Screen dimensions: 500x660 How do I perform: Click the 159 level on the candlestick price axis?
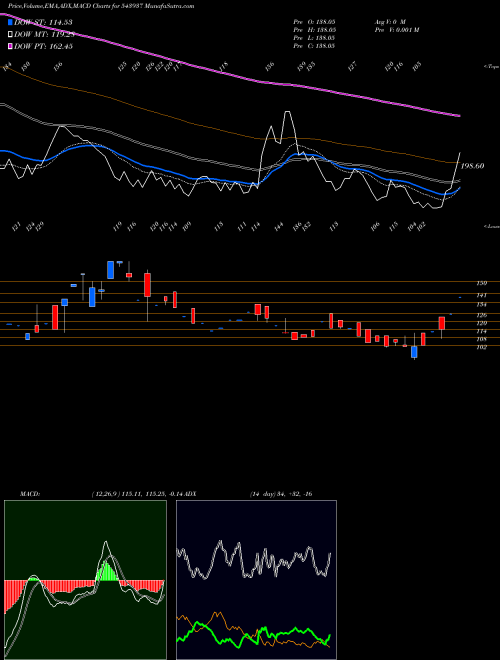(481, 283)
